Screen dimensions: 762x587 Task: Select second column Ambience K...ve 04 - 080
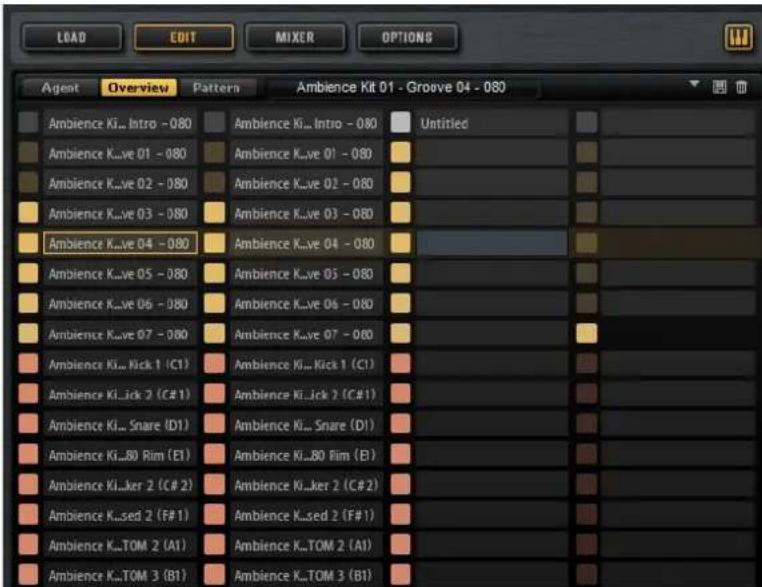(306, 243)
